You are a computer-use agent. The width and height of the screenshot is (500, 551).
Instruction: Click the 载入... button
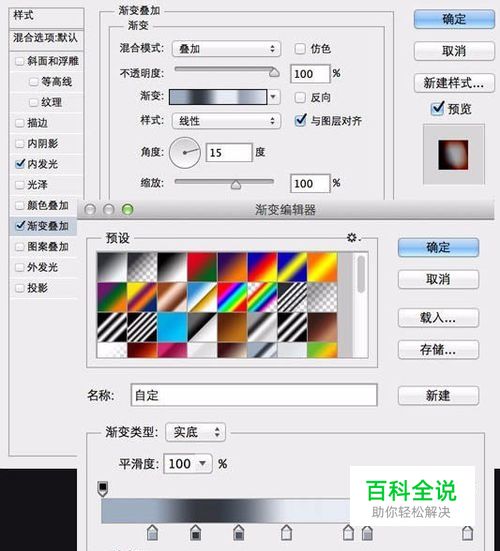coord(438,318)
